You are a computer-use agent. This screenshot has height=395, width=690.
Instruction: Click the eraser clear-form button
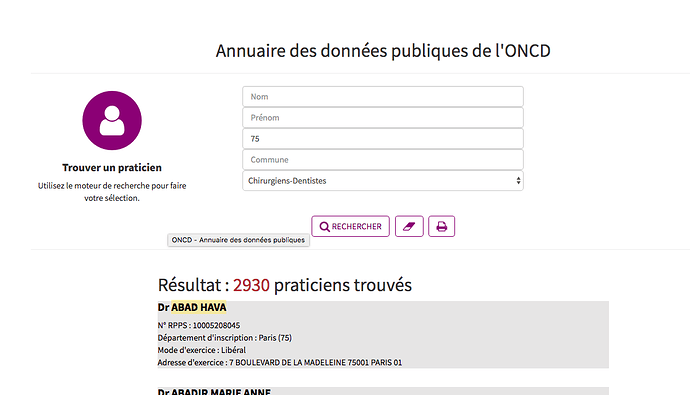[409, 226]
